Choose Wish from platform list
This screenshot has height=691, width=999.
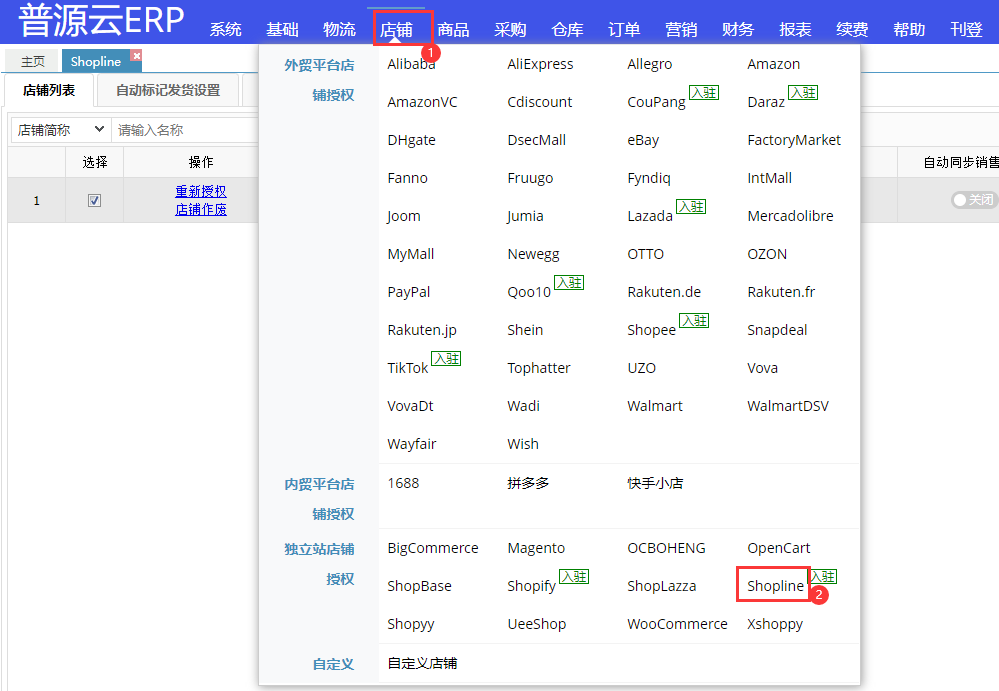click(523, 444)
